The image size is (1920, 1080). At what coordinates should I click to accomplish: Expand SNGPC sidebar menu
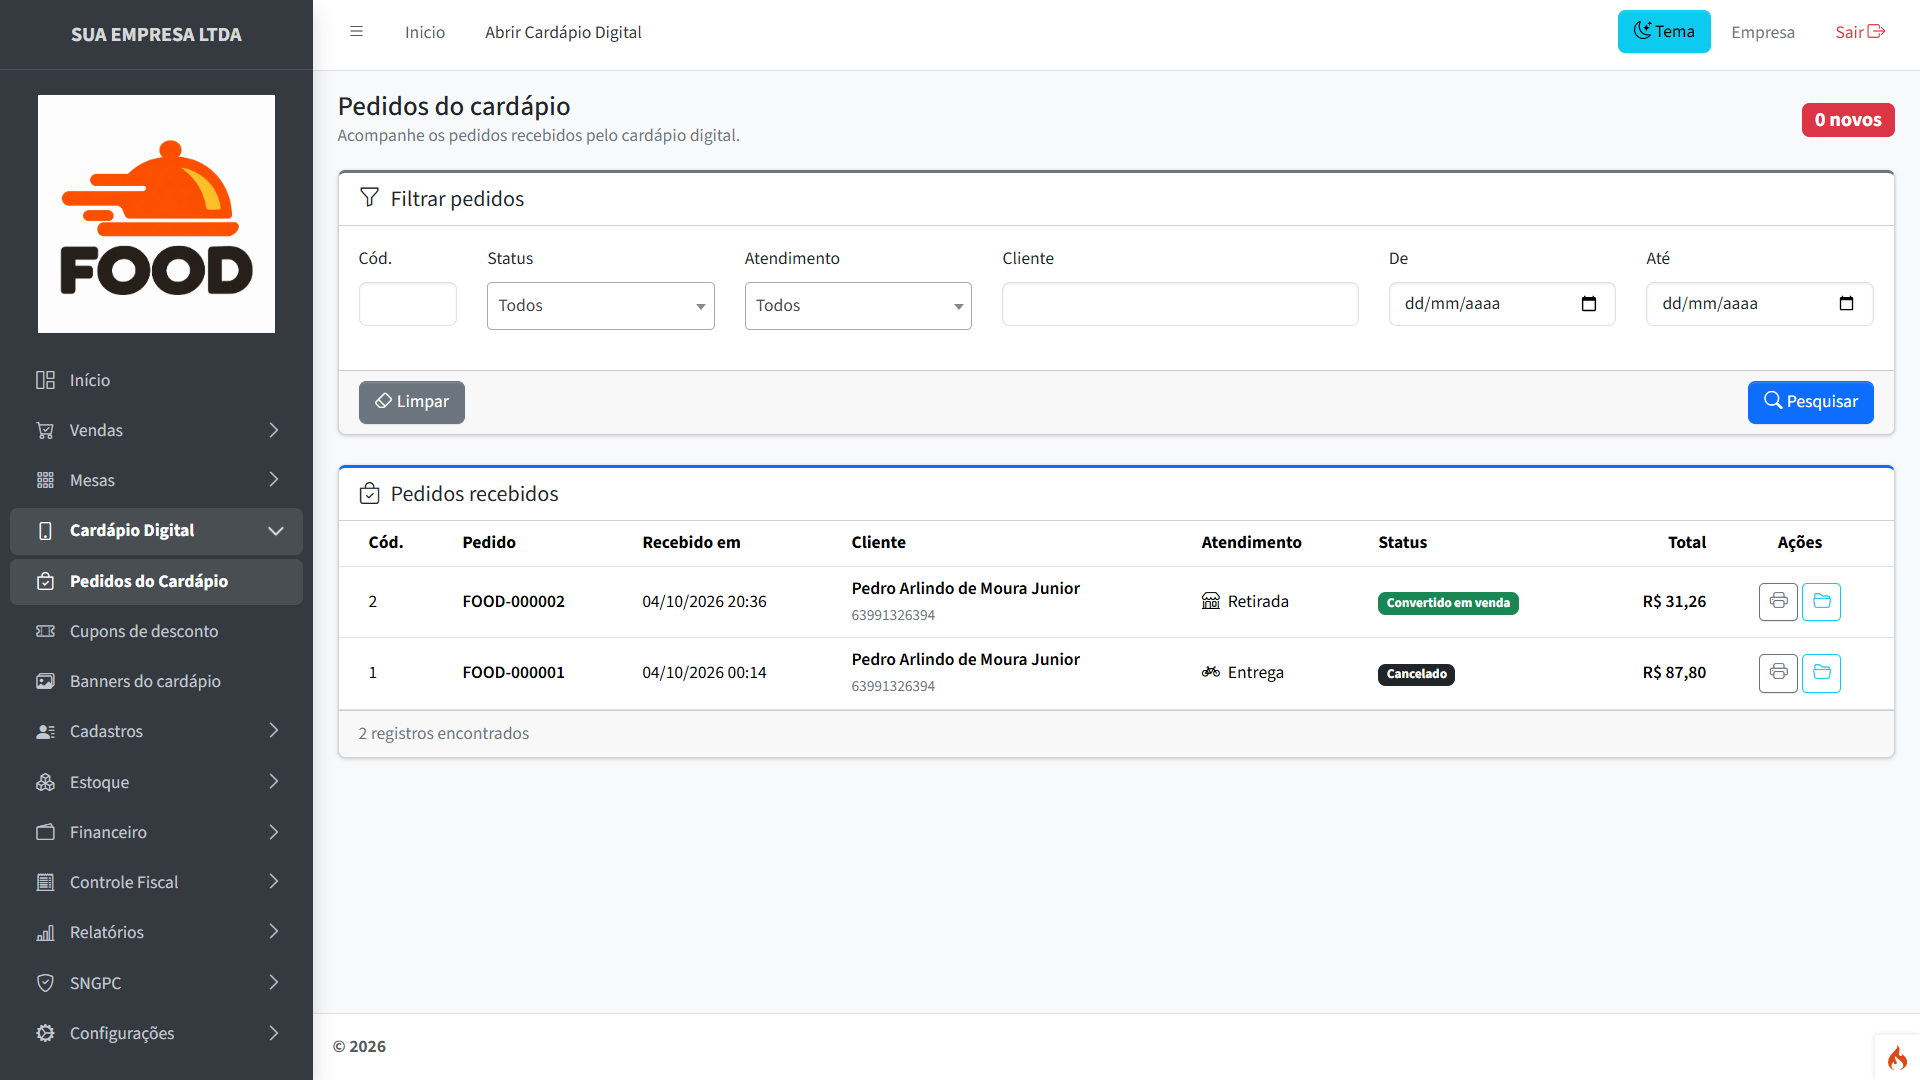pos(156,983)
